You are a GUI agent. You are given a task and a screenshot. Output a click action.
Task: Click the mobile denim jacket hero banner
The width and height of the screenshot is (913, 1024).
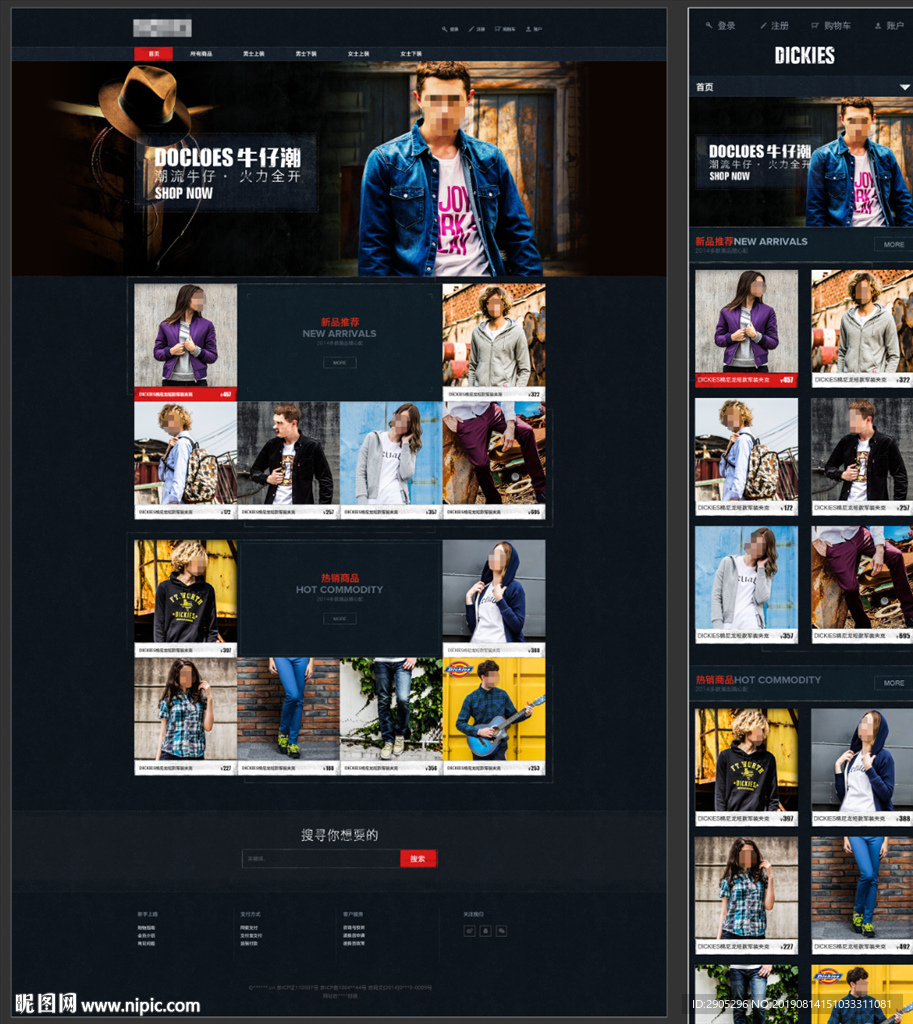(801, 162)
